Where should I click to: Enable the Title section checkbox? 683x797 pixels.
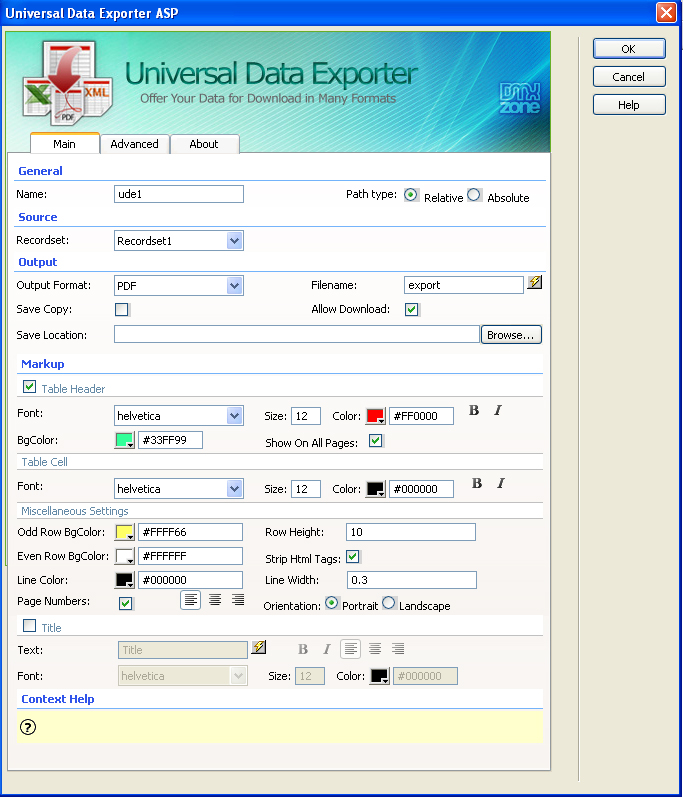tap(29, 626)
